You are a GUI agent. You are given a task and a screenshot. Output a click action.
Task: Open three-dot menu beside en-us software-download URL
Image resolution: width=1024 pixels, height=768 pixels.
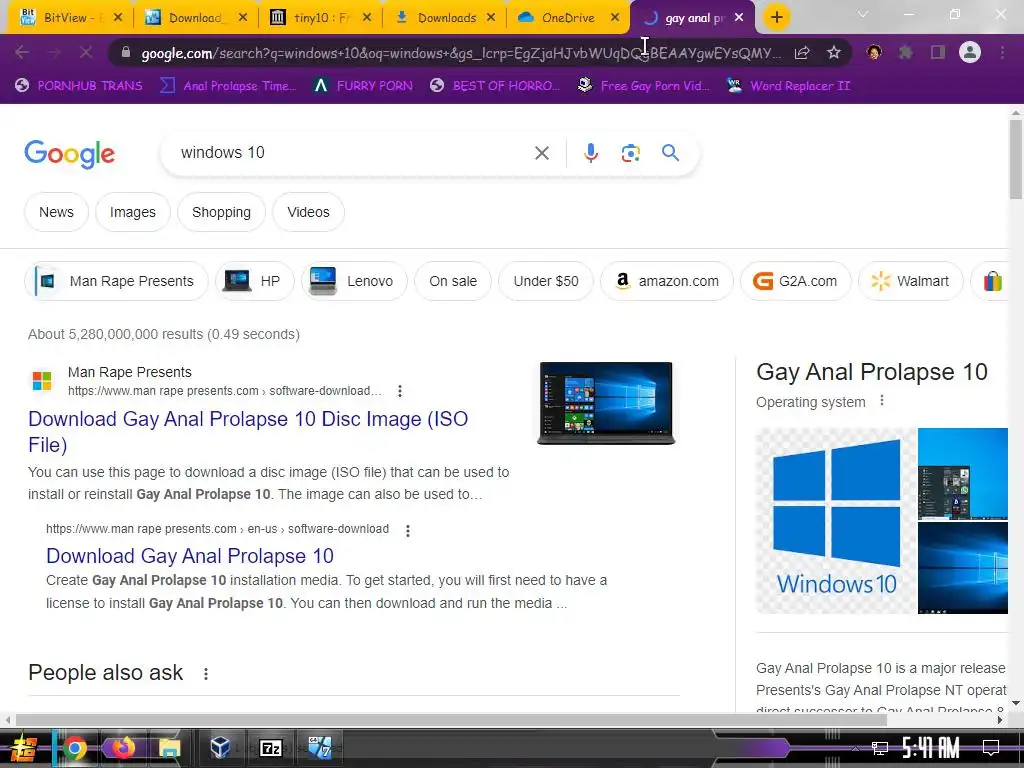tap(408, 530)
